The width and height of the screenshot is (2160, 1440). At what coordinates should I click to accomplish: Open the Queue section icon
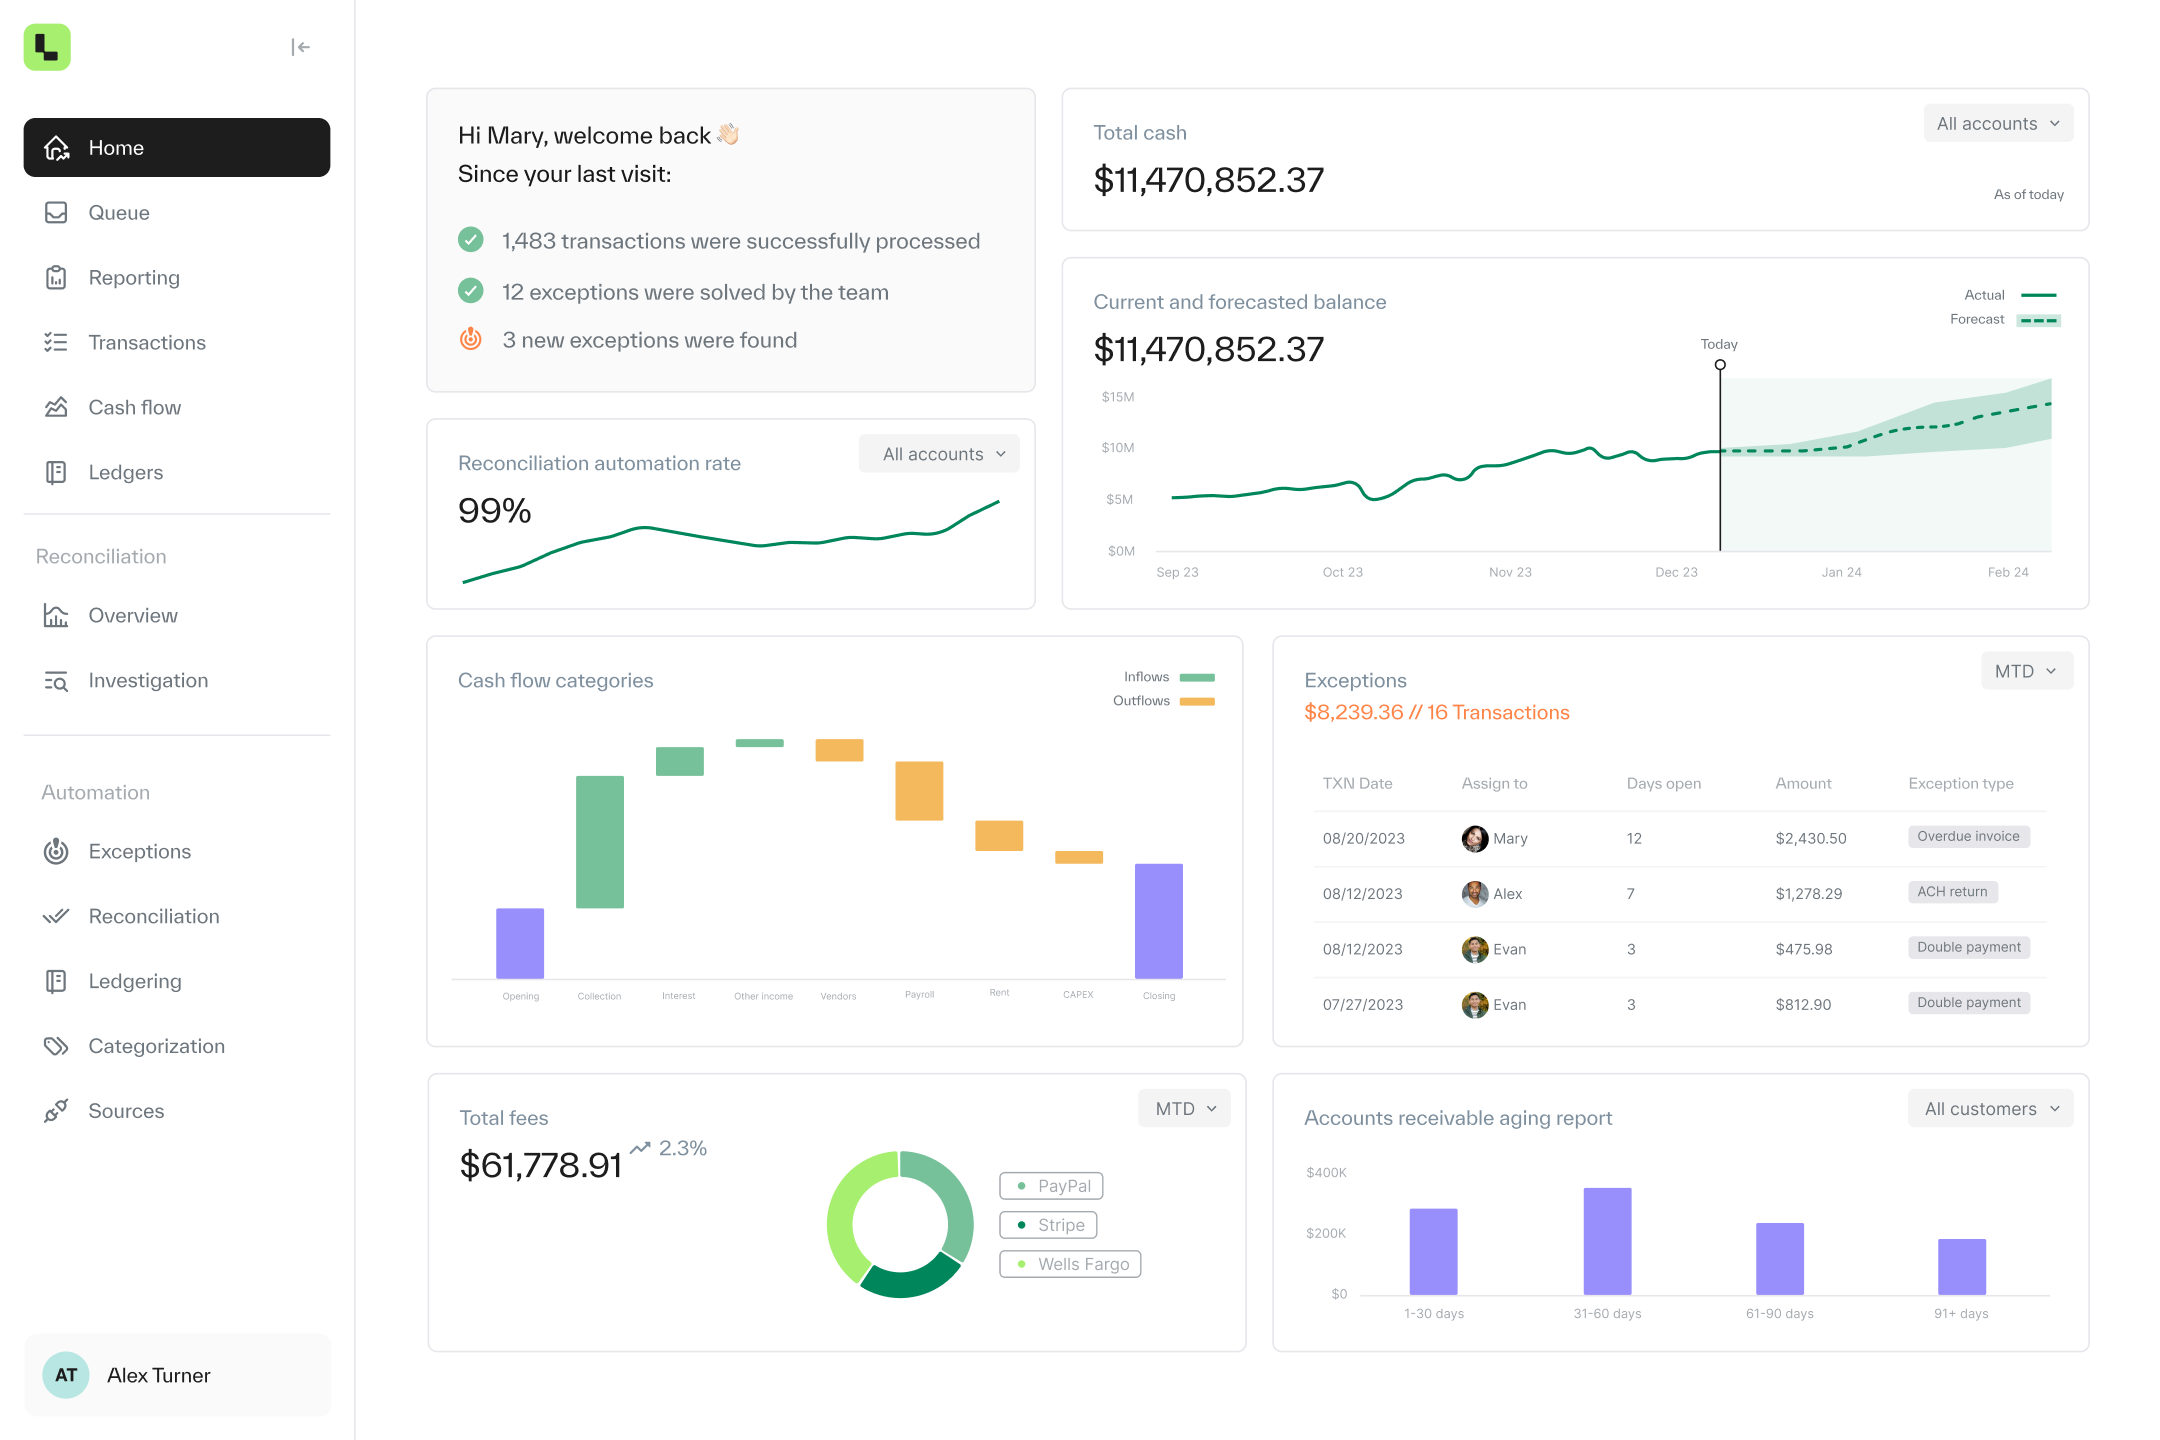click(x=56, y=211)
